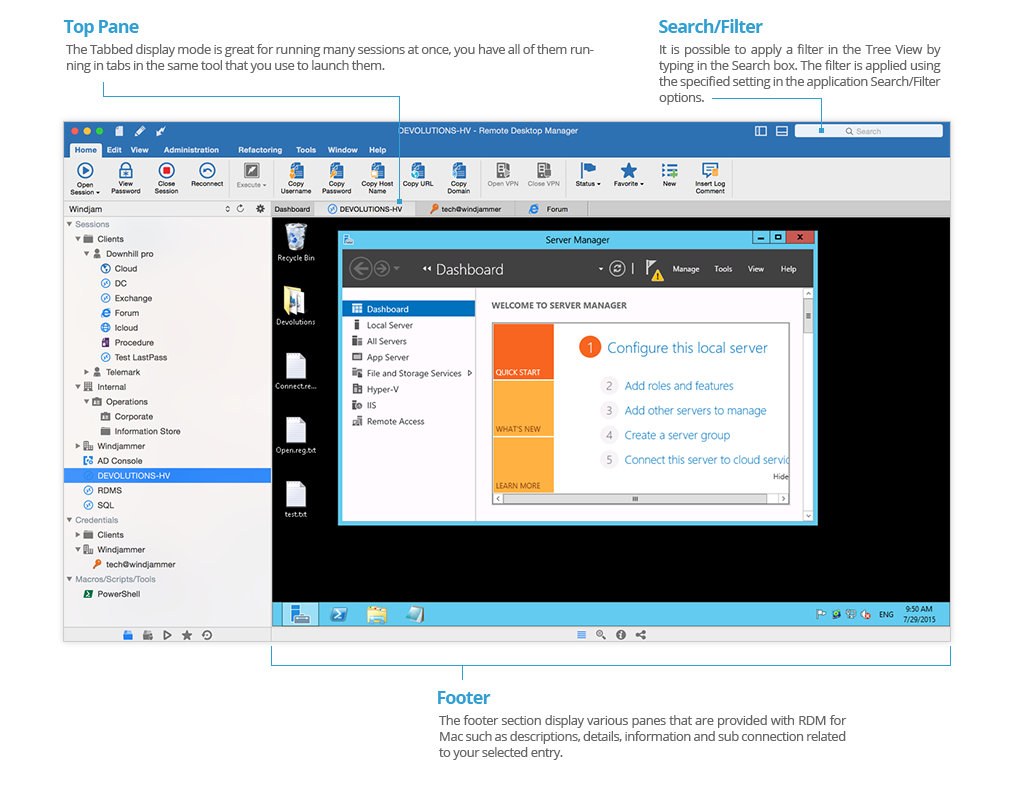This screenshot has width=1024, height=793.
Task: Switch to the tech@windjammer tab
Action: (466, 209)
